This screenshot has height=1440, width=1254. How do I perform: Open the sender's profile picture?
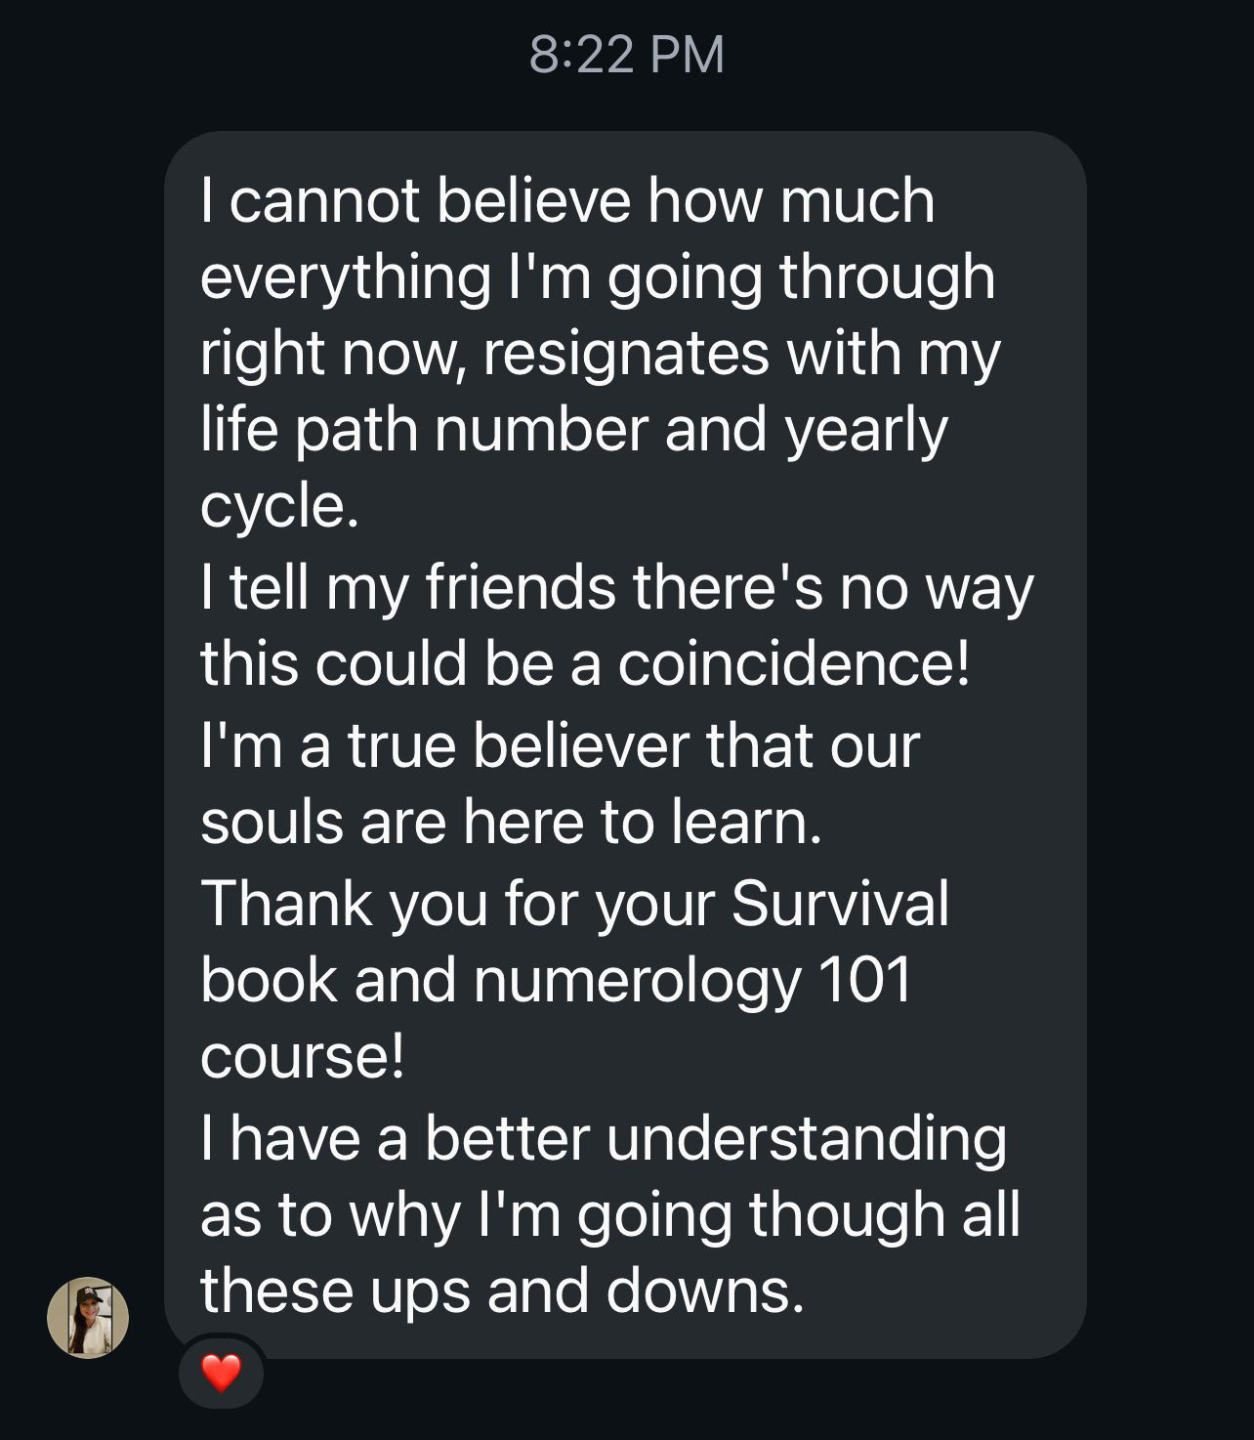[88, 1317]
